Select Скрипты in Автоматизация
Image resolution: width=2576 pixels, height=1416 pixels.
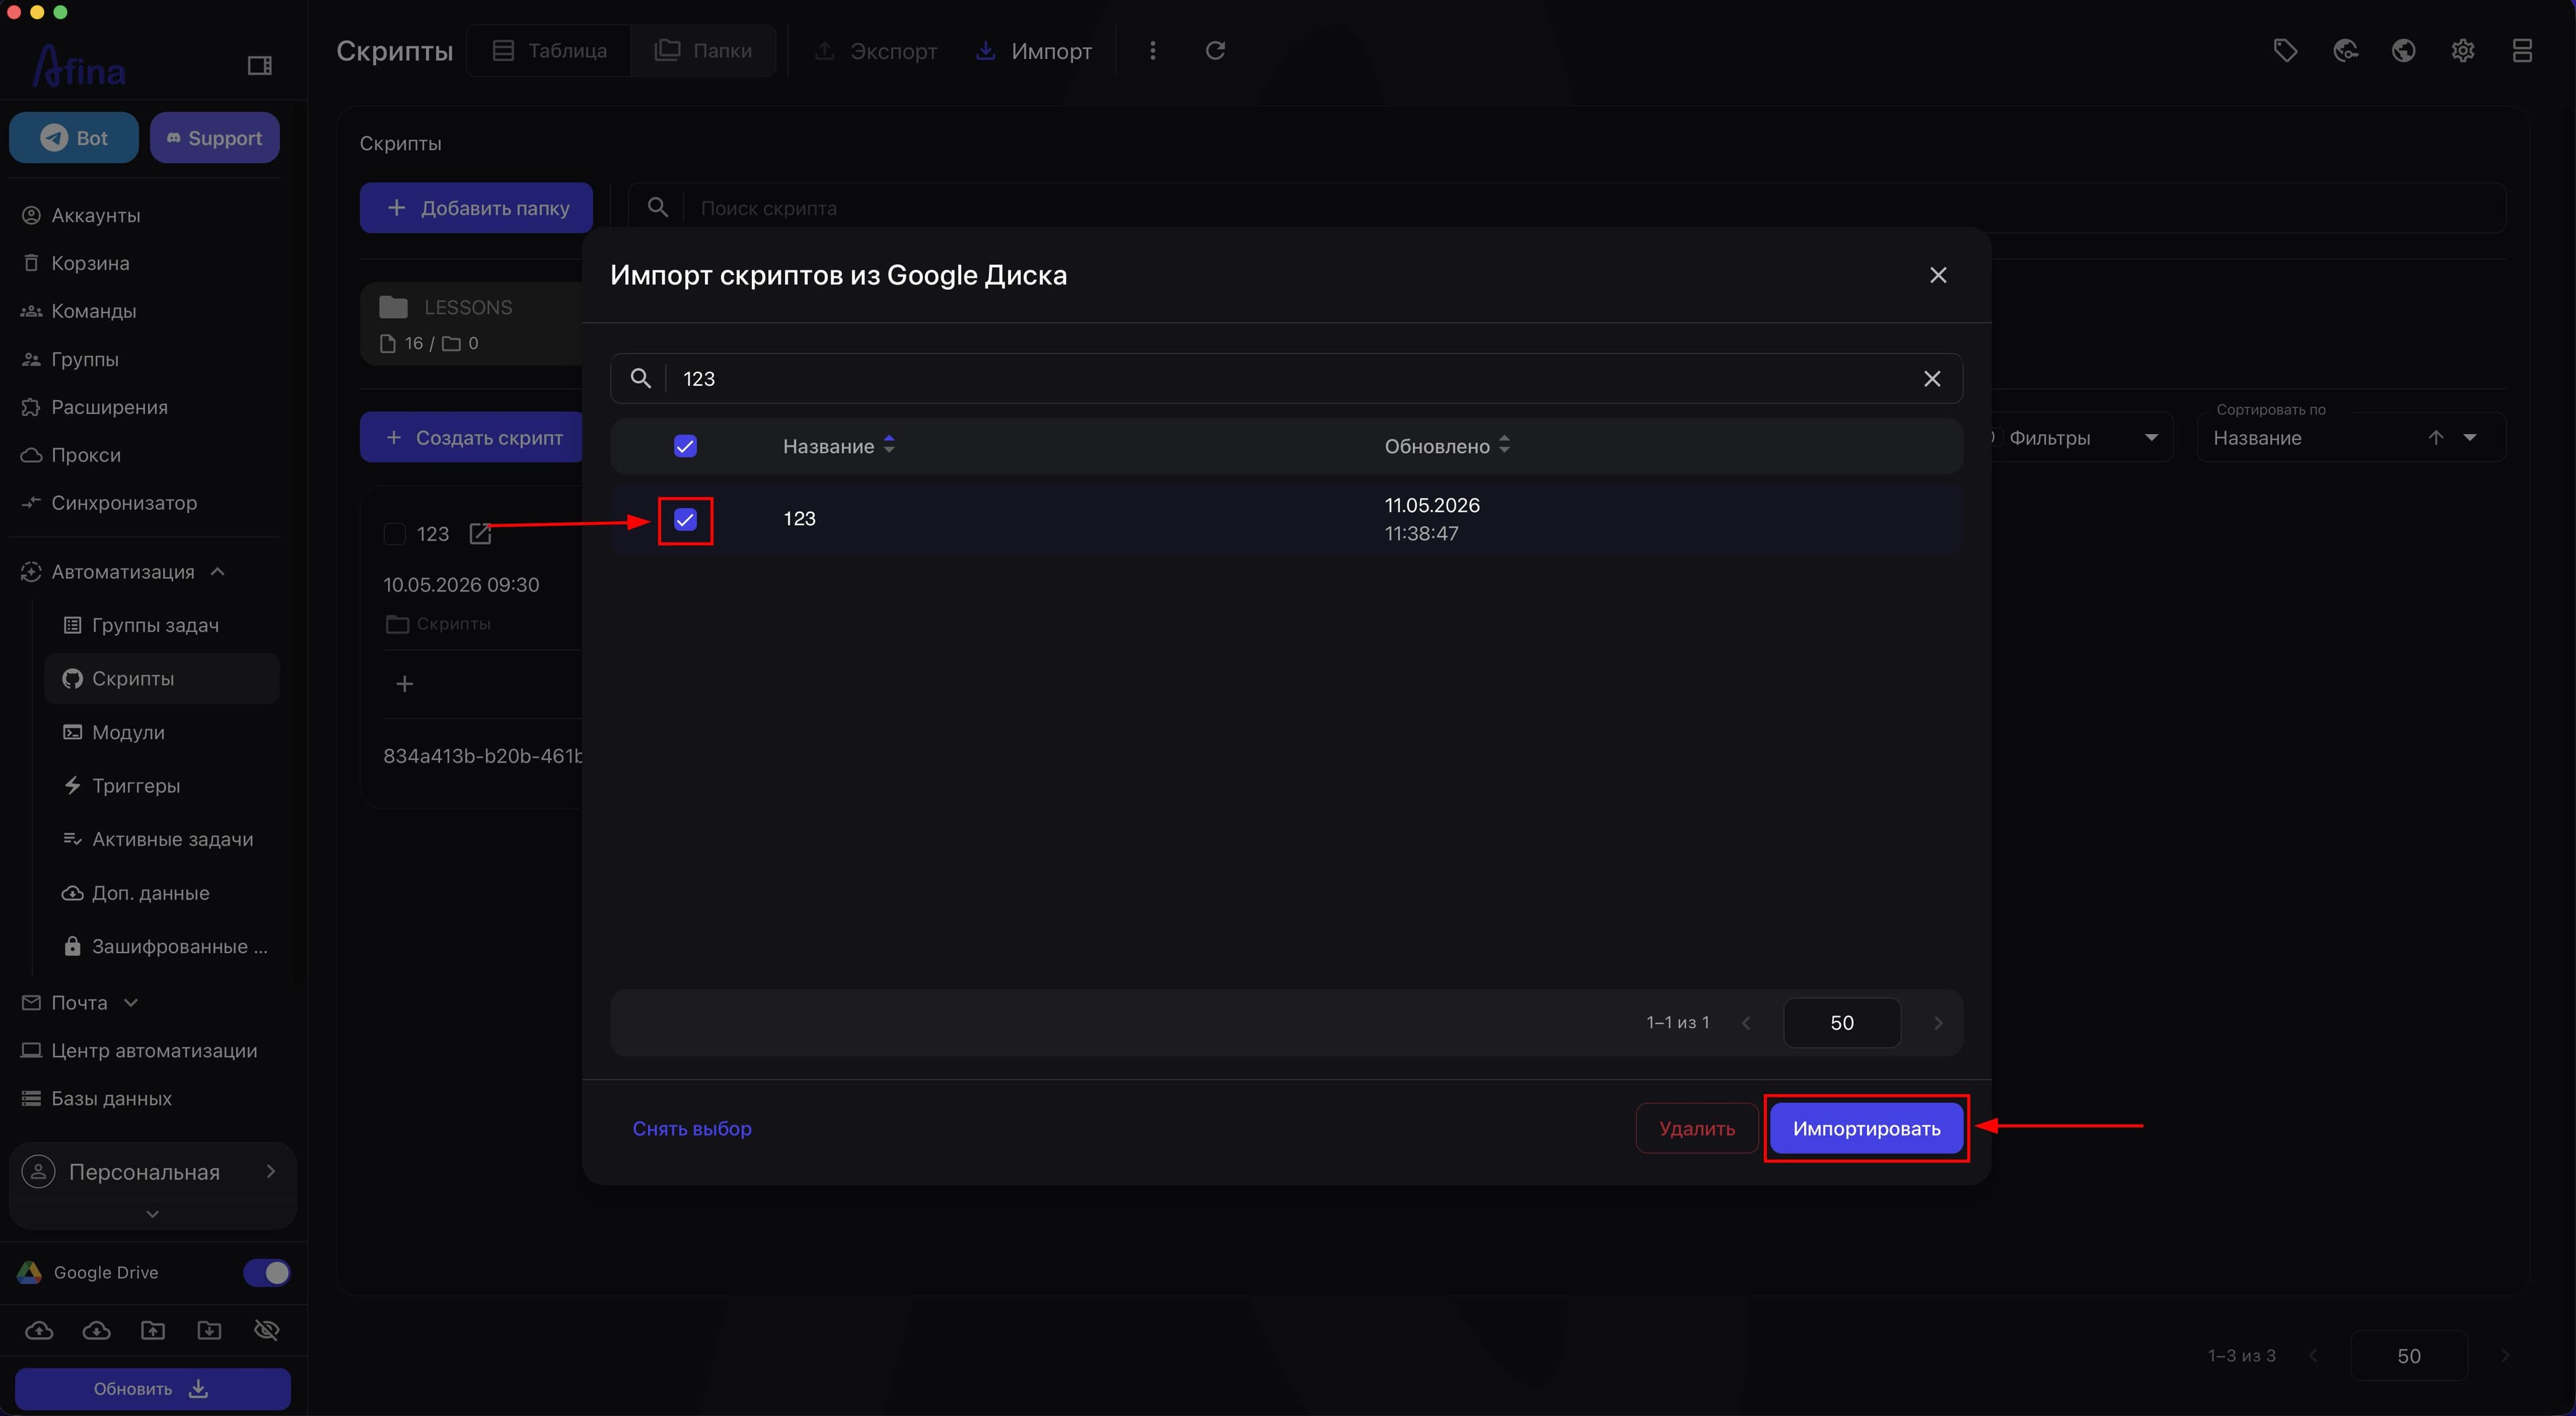(x=162, y=679)
